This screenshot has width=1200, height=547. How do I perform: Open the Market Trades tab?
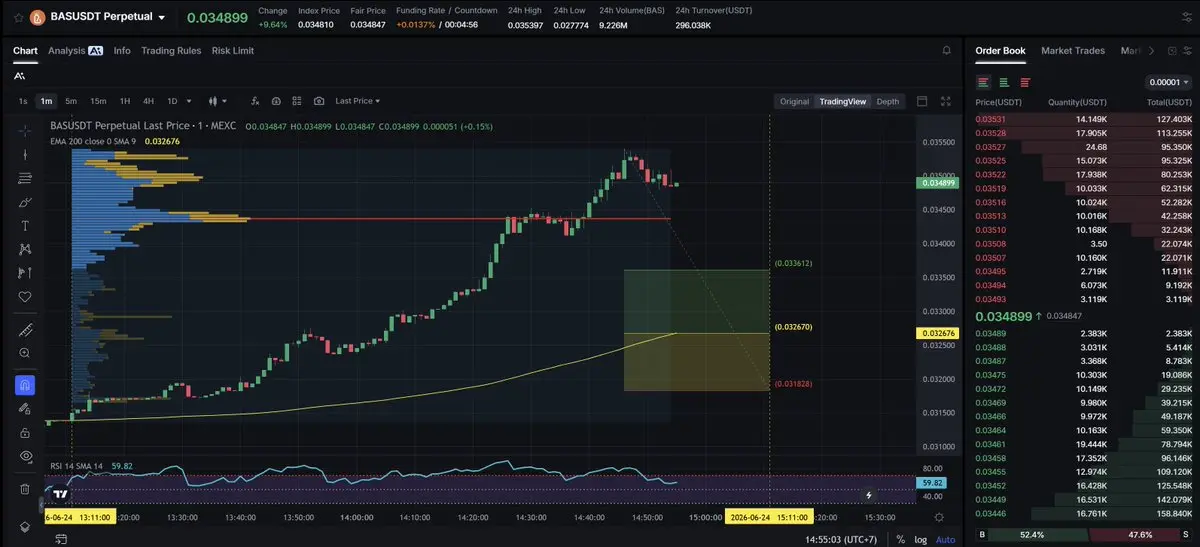tap(1073, 50)
